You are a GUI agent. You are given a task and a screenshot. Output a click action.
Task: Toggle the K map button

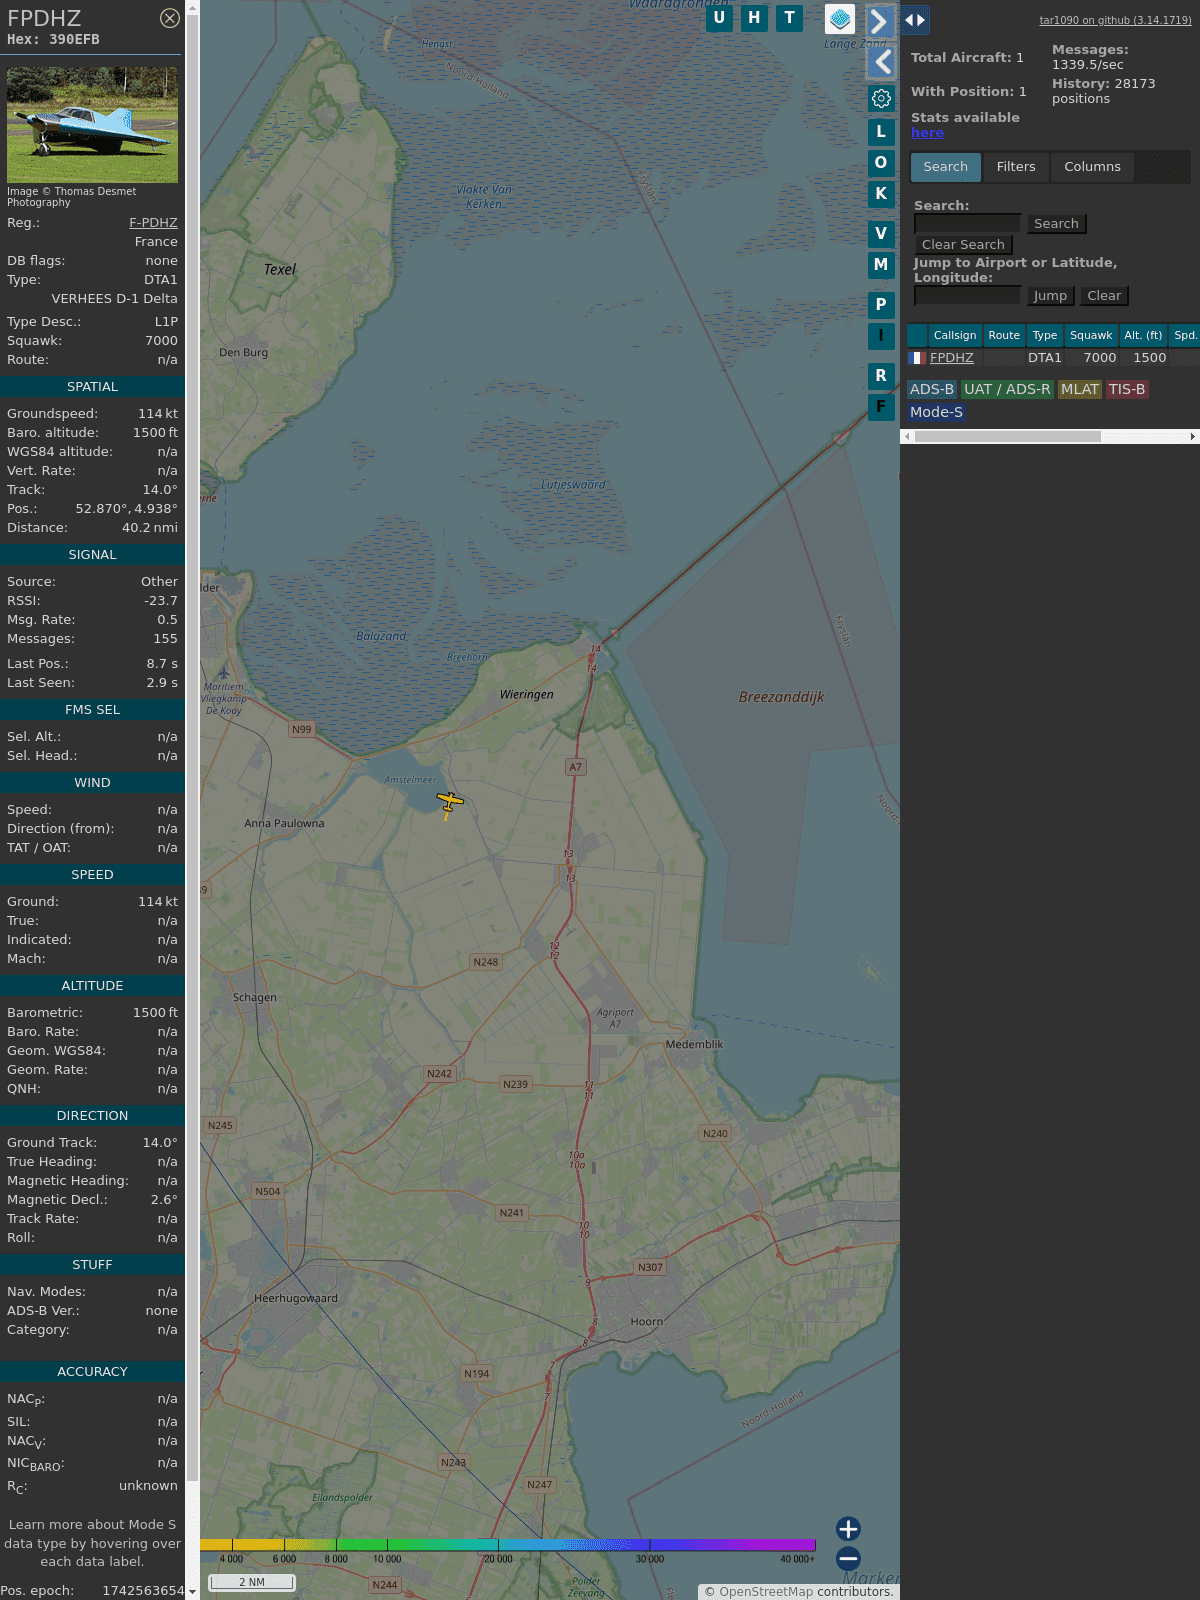[881, 193]
